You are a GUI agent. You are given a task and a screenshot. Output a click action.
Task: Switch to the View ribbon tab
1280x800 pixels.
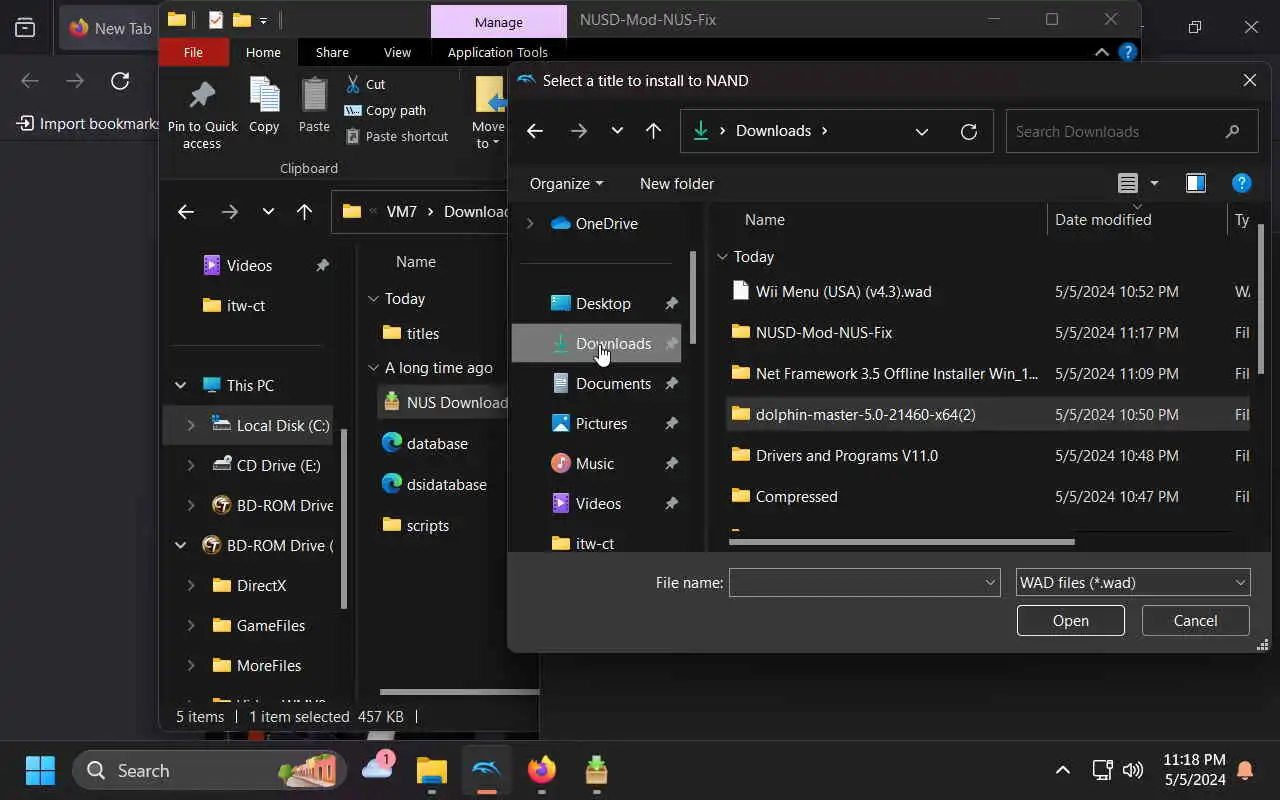(397, 52)
